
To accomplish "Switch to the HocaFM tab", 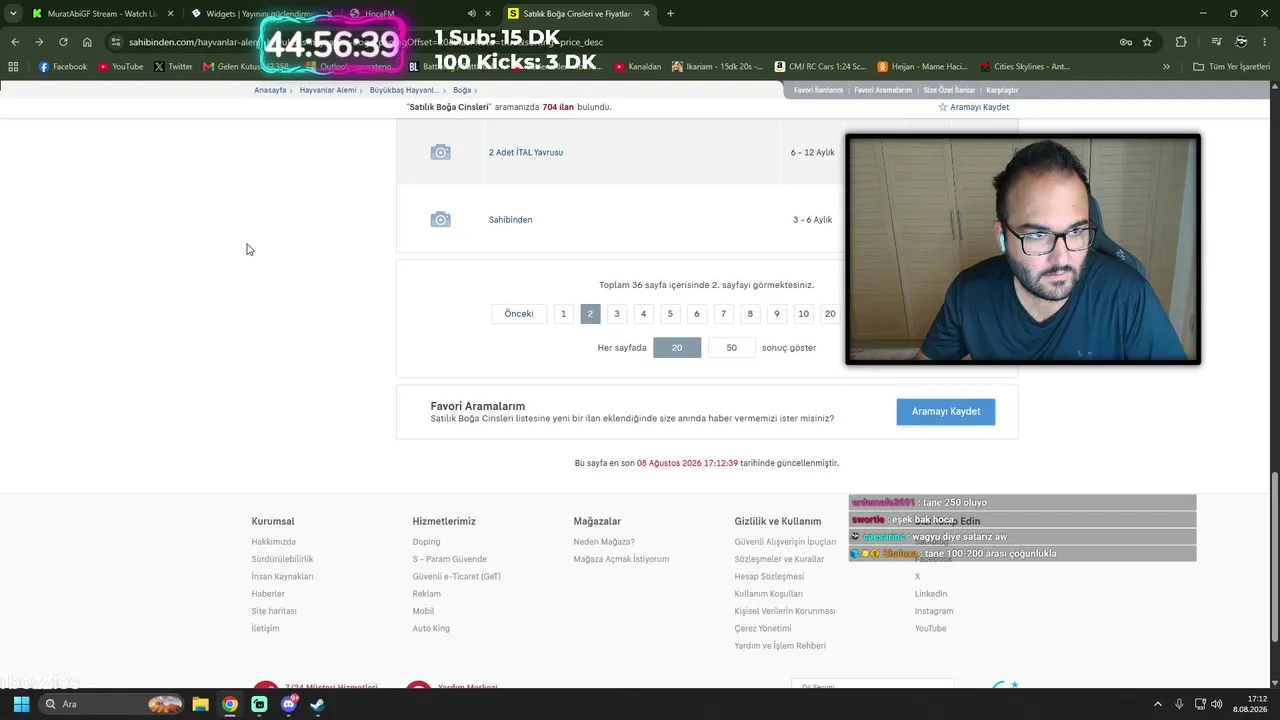I will pos(418,14).
